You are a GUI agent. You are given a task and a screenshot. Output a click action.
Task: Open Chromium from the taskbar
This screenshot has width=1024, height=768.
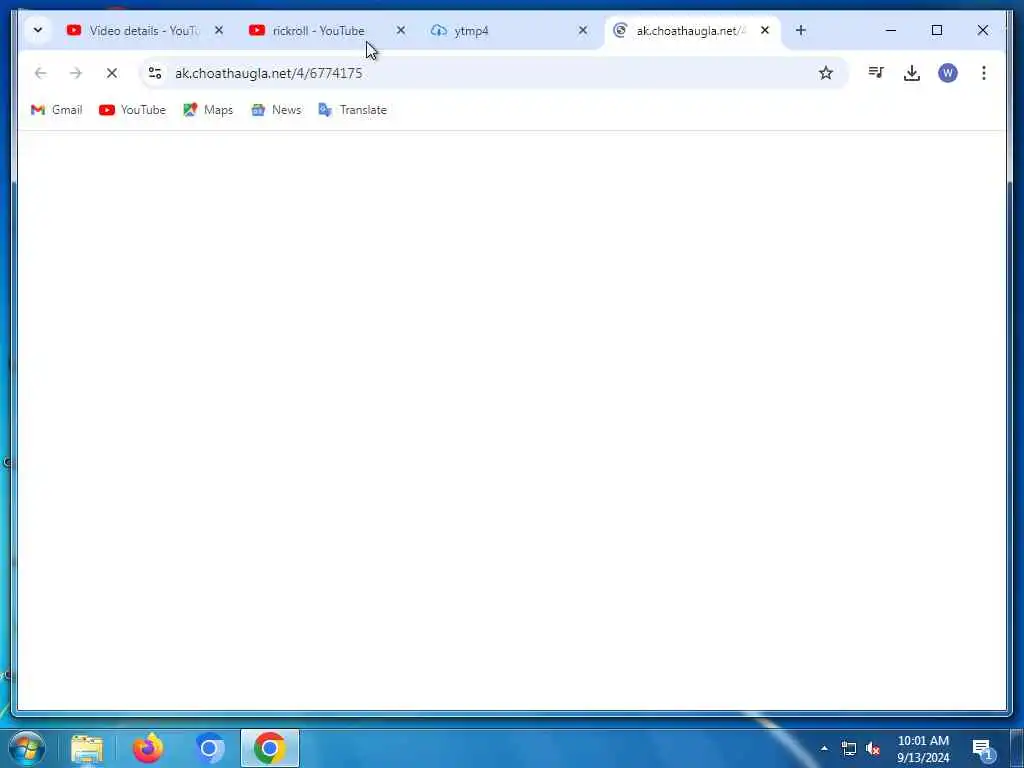click(209, 748)
